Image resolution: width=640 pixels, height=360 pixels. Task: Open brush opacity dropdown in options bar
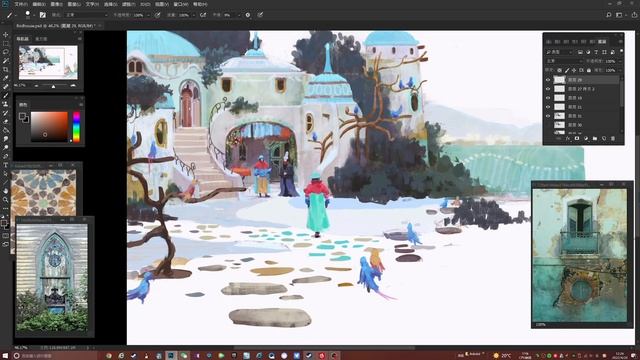[x=149, y=15]
